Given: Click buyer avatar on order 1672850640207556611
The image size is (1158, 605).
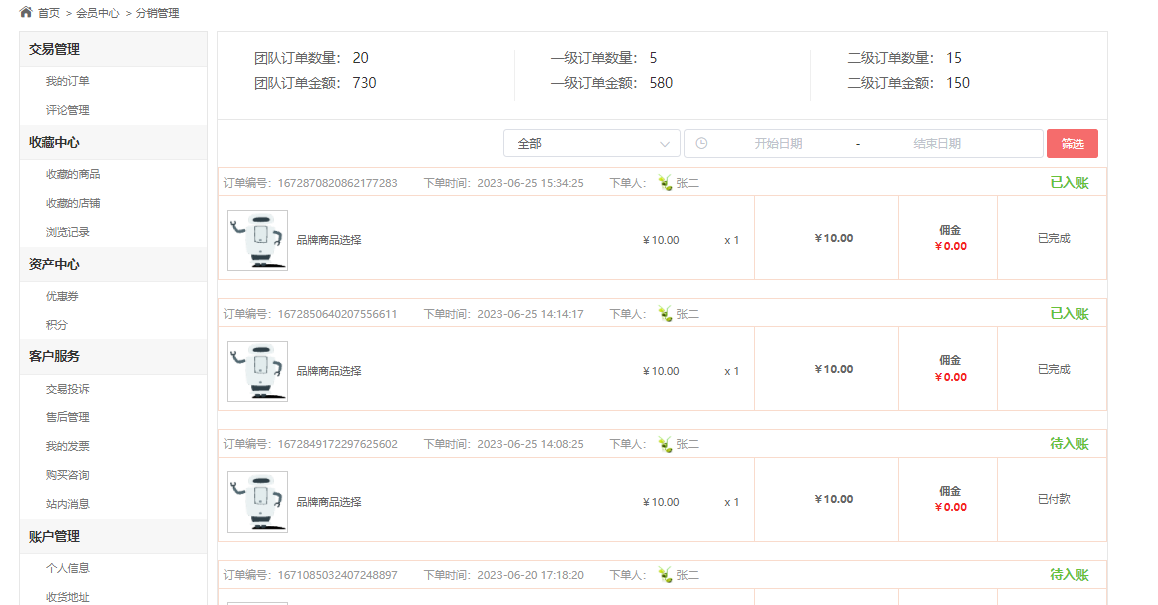Looking at the screenshot, I should pos(665,314).
